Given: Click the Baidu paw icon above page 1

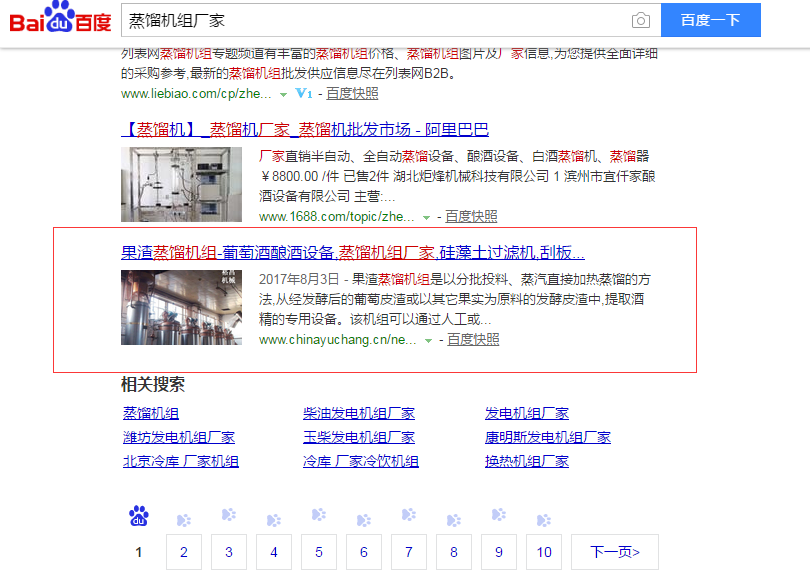Looking at the screenshot, I should (x=138, y=516).
